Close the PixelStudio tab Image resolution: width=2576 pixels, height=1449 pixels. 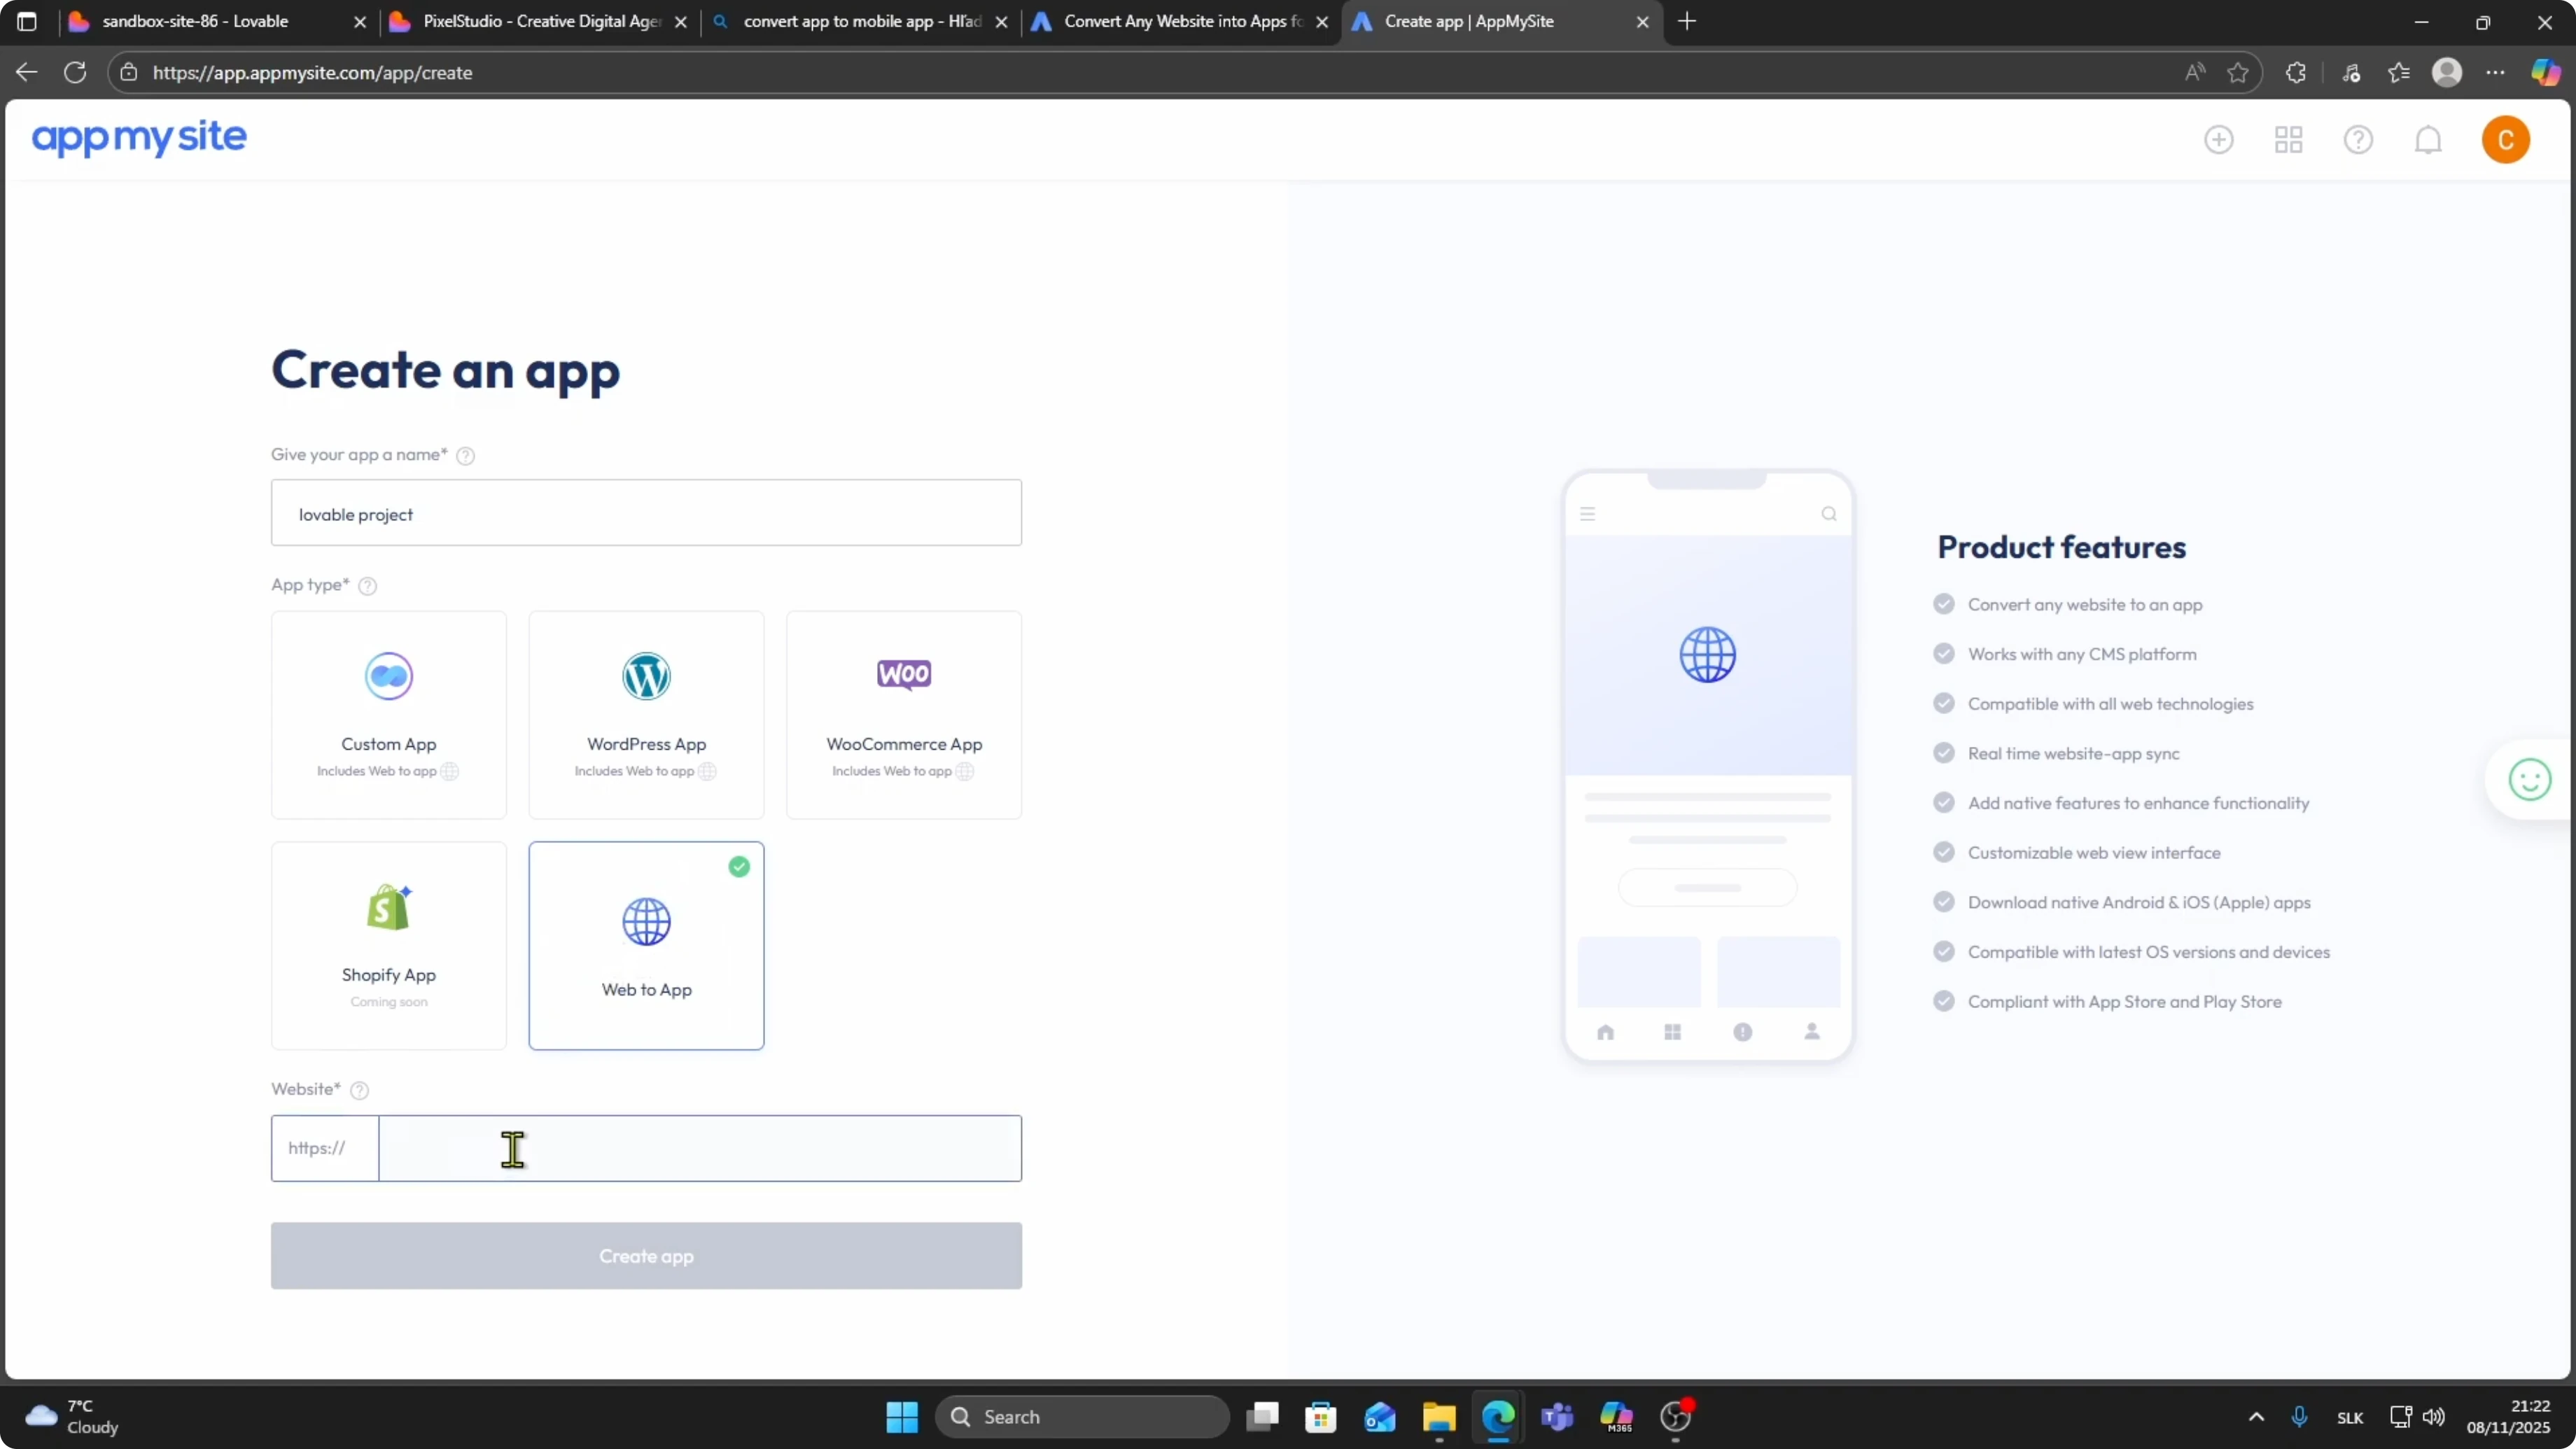click(x=681, y=22)
